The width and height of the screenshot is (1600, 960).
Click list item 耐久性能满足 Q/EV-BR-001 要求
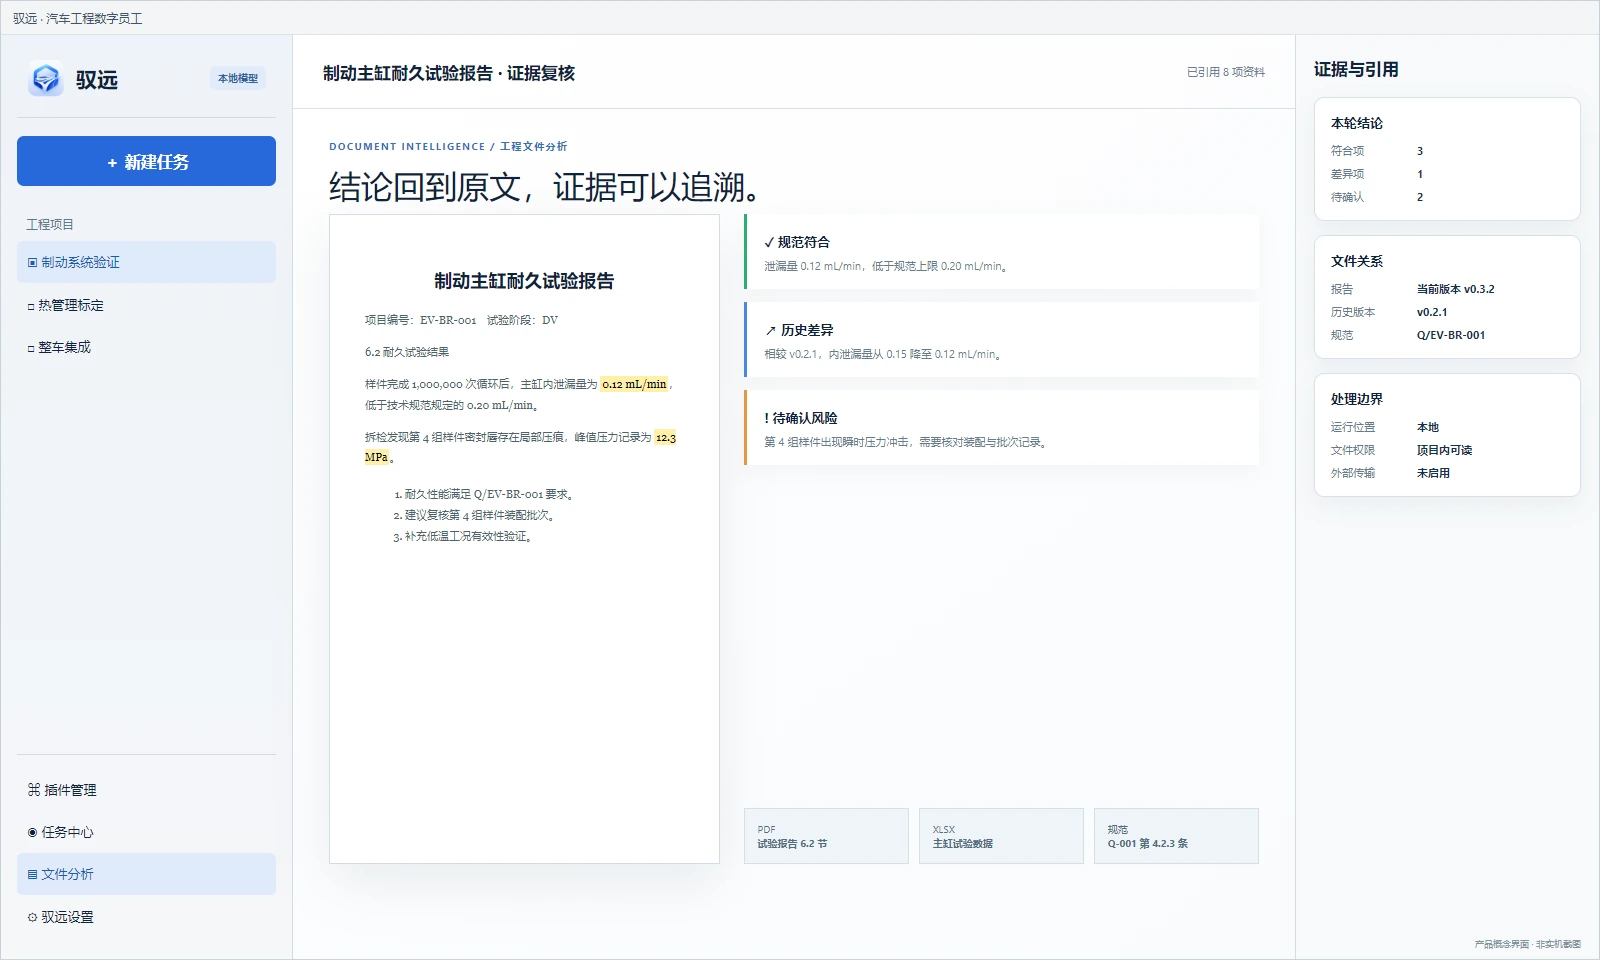(489, 494)
